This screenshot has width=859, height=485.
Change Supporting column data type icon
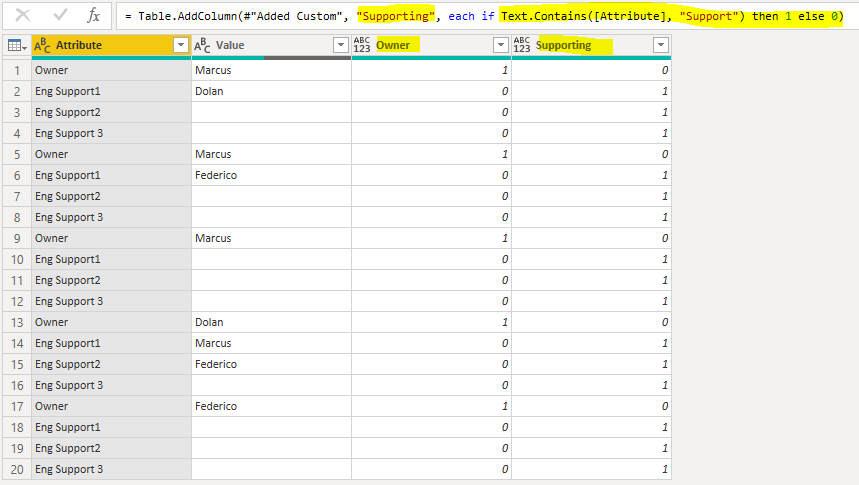(x=522, y=45)
